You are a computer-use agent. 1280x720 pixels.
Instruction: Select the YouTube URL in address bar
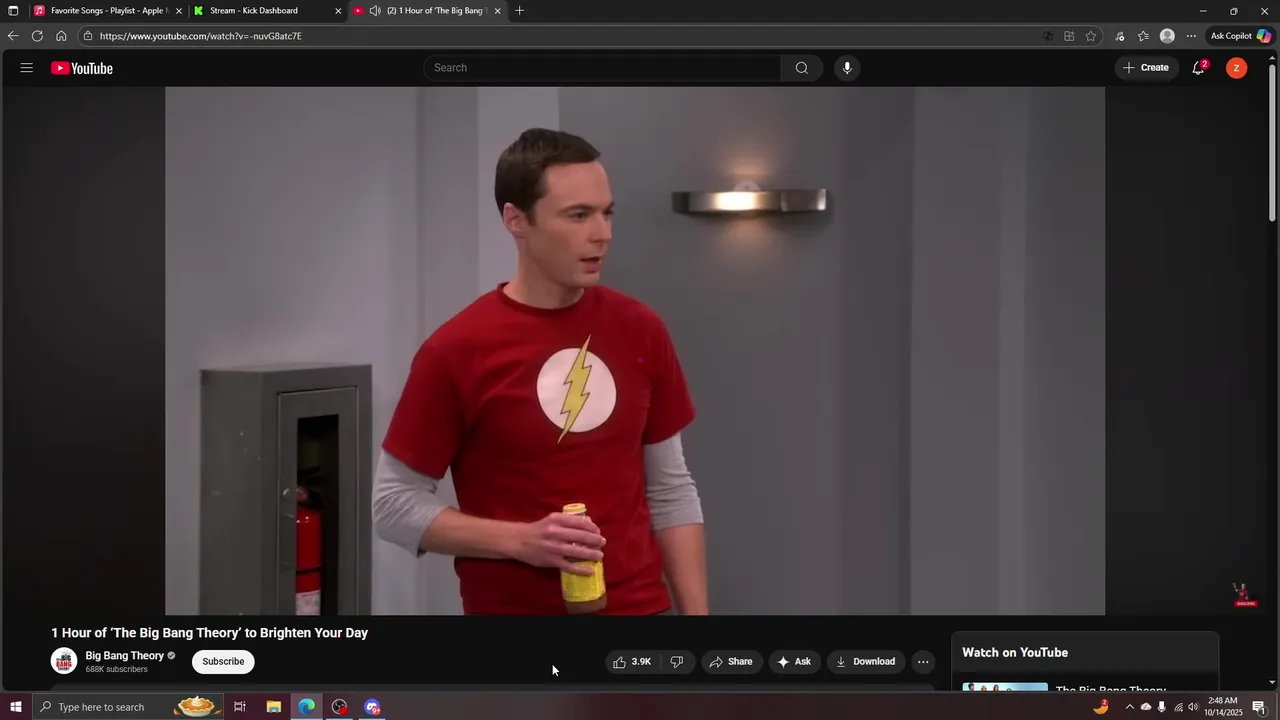coord(201,36)
